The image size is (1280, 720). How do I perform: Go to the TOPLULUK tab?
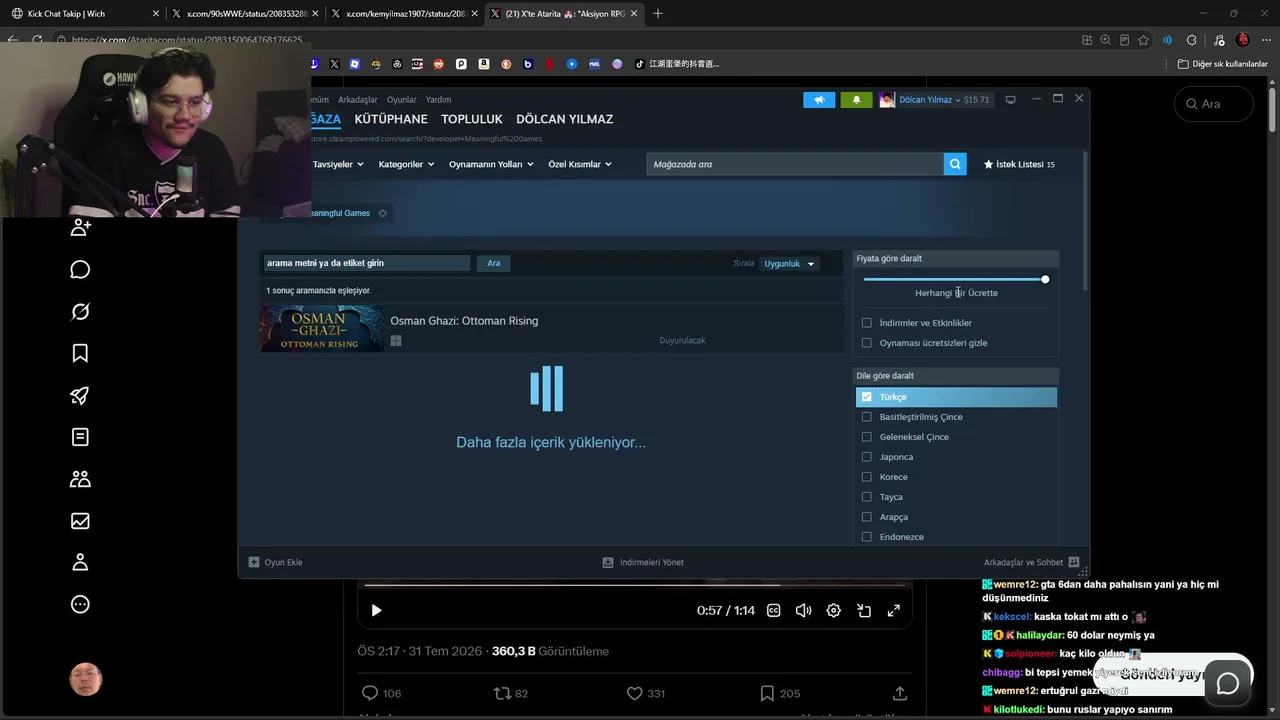472,119
